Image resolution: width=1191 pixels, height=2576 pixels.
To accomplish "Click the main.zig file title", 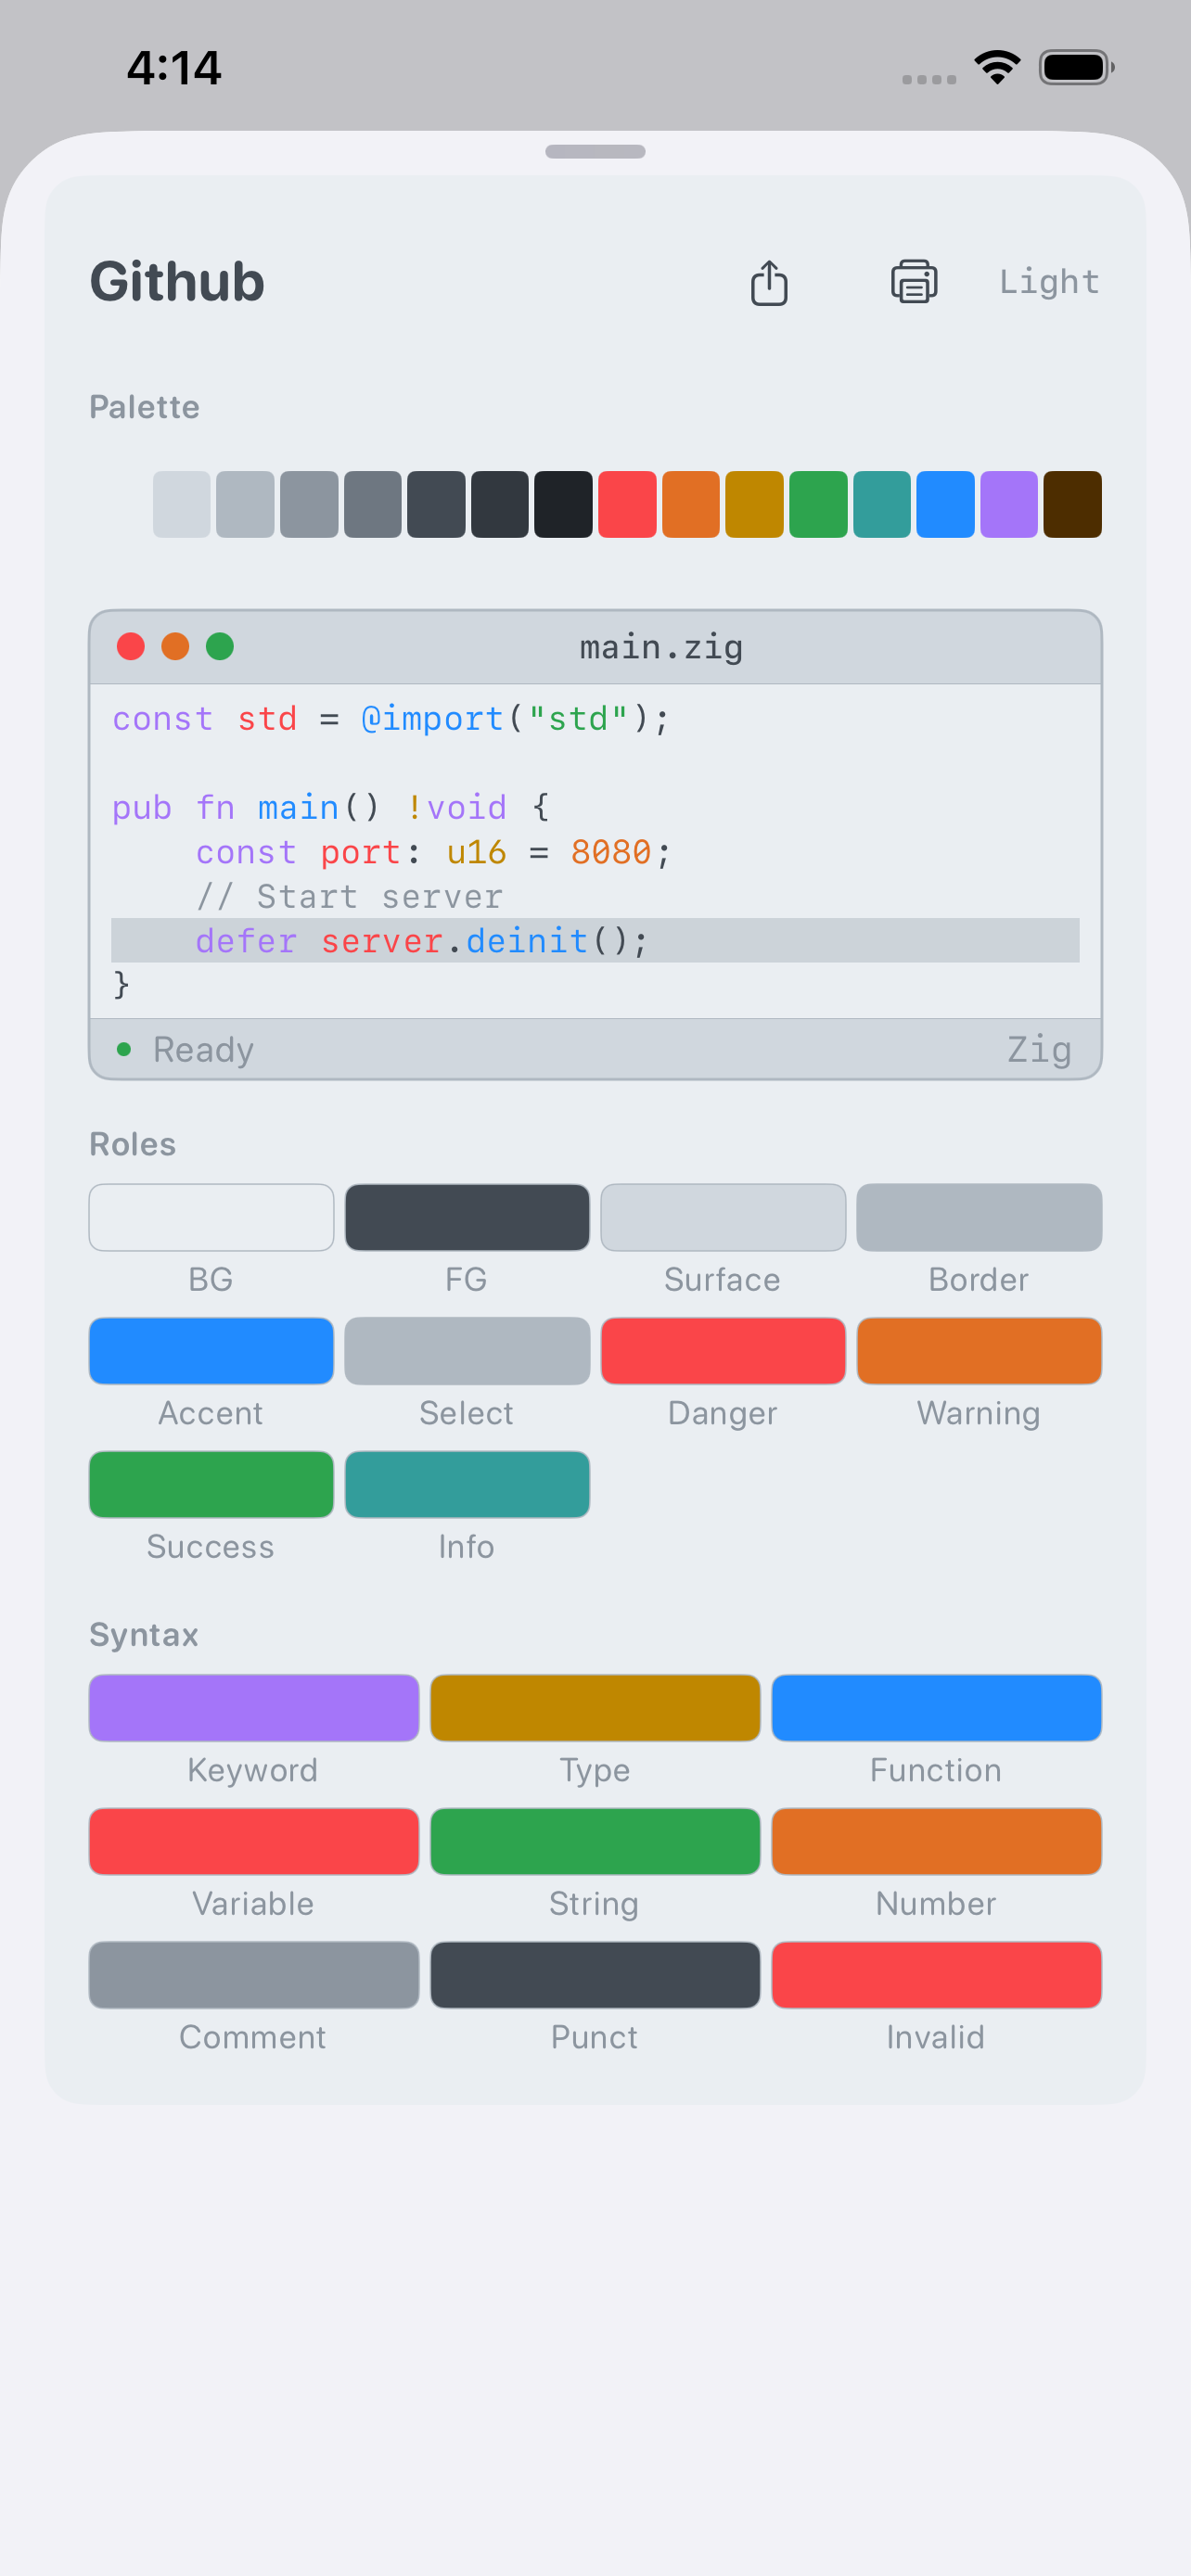I will (x=661, y=648).
